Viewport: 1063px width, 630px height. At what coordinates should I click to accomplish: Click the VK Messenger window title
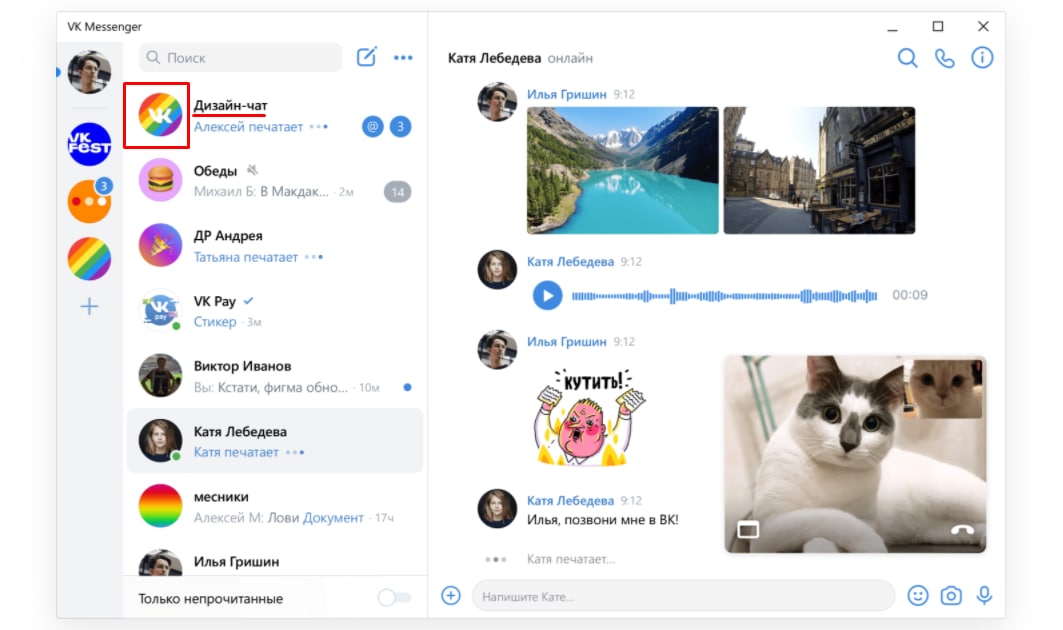104,26
